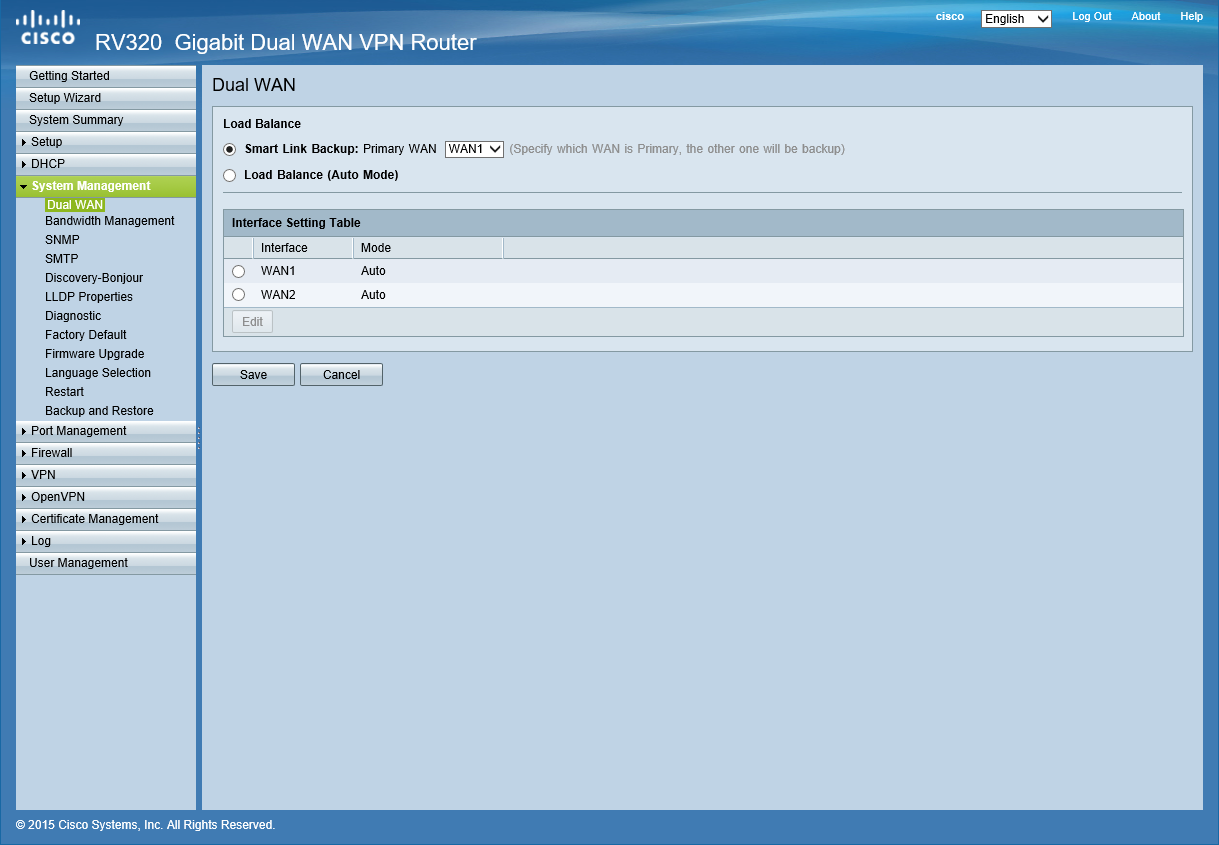The image size is (1219, 845).
Task: Go to System Summary
Action: (106, 120)
